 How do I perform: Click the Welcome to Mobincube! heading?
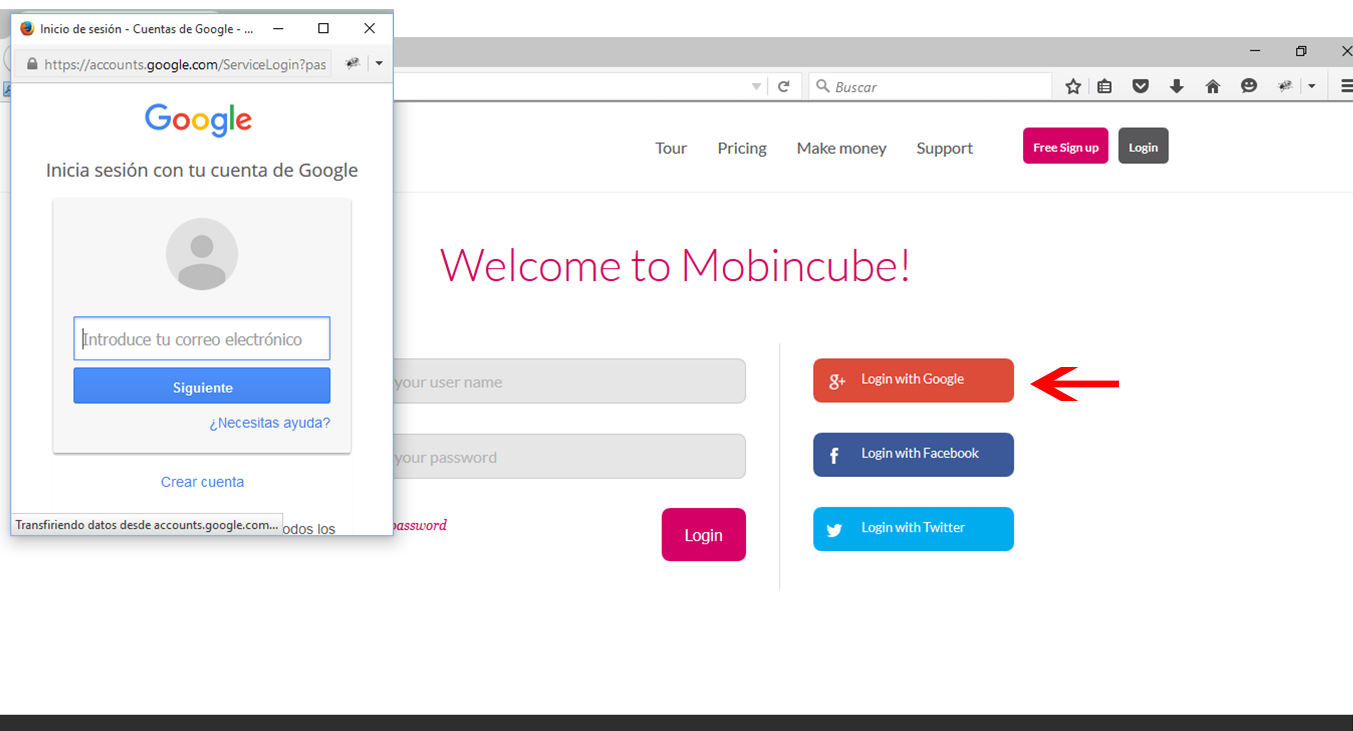pos(675,265)
